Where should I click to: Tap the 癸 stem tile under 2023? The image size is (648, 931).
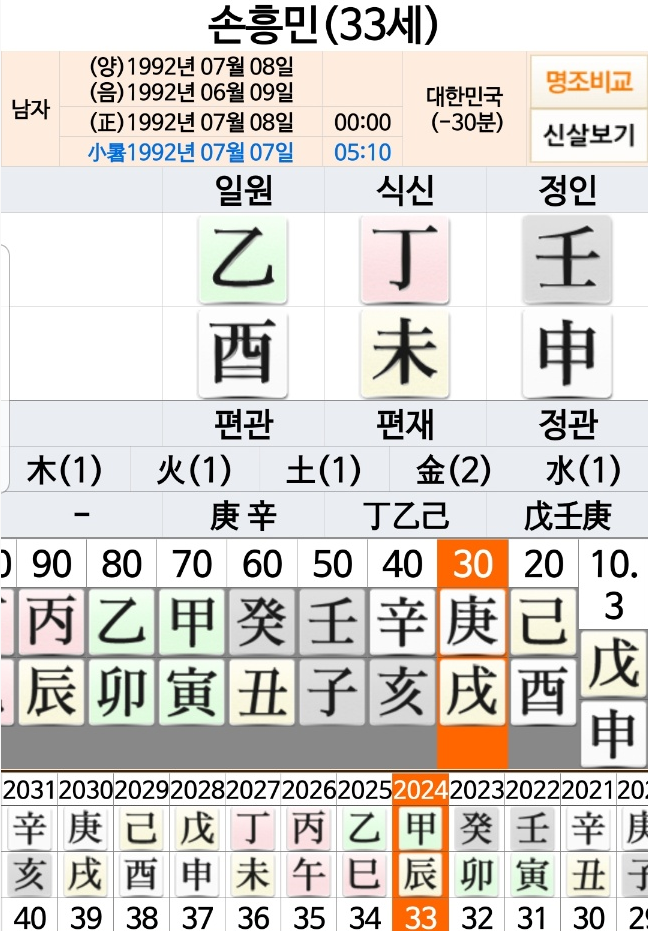[476, 828]
